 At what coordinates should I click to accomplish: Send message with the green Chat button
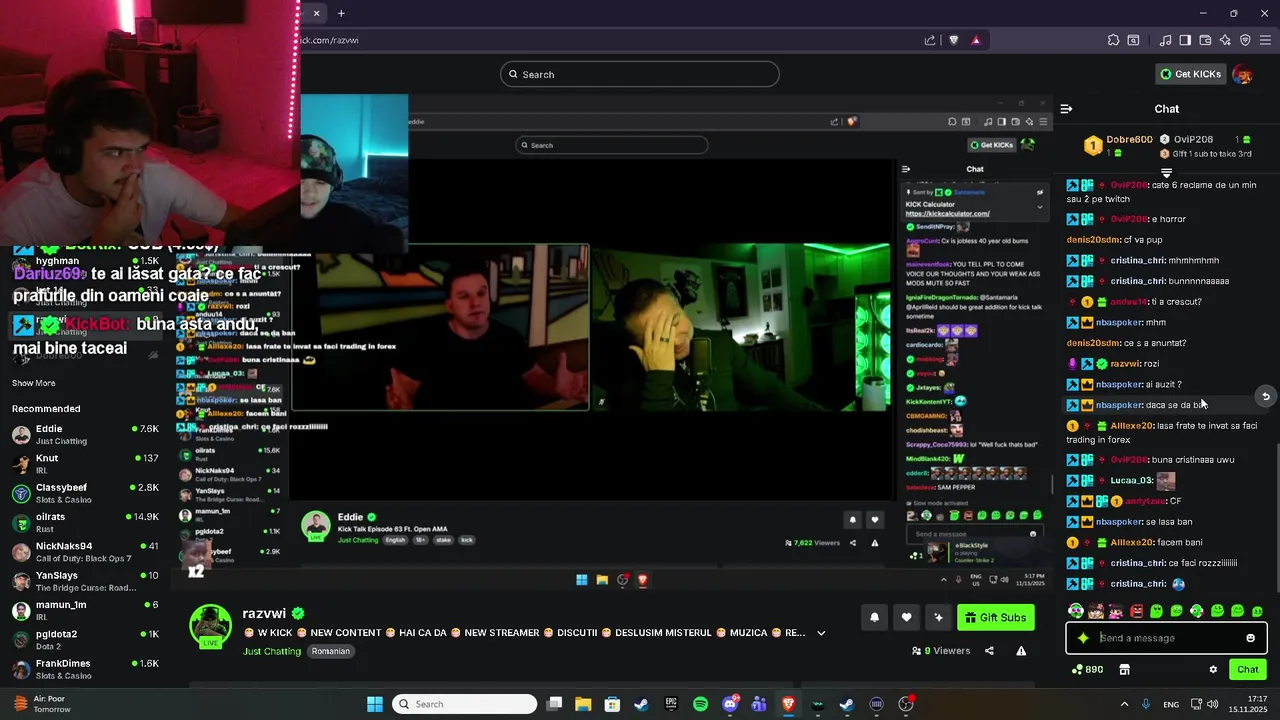pos(1248,669)
